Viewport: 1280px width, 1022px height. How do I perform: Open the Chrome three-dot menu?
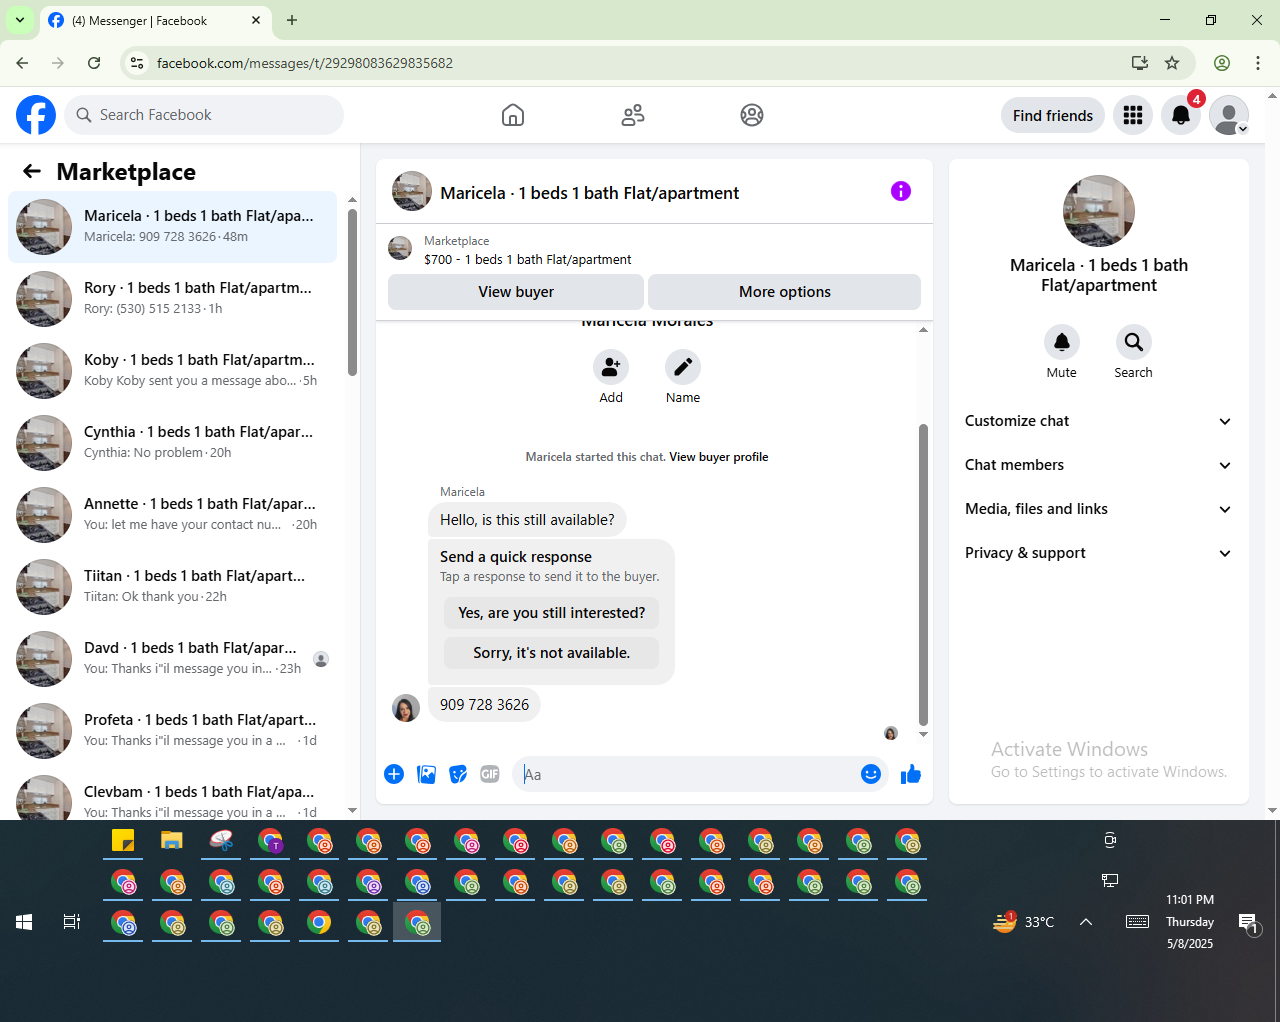pos(1258,63)
